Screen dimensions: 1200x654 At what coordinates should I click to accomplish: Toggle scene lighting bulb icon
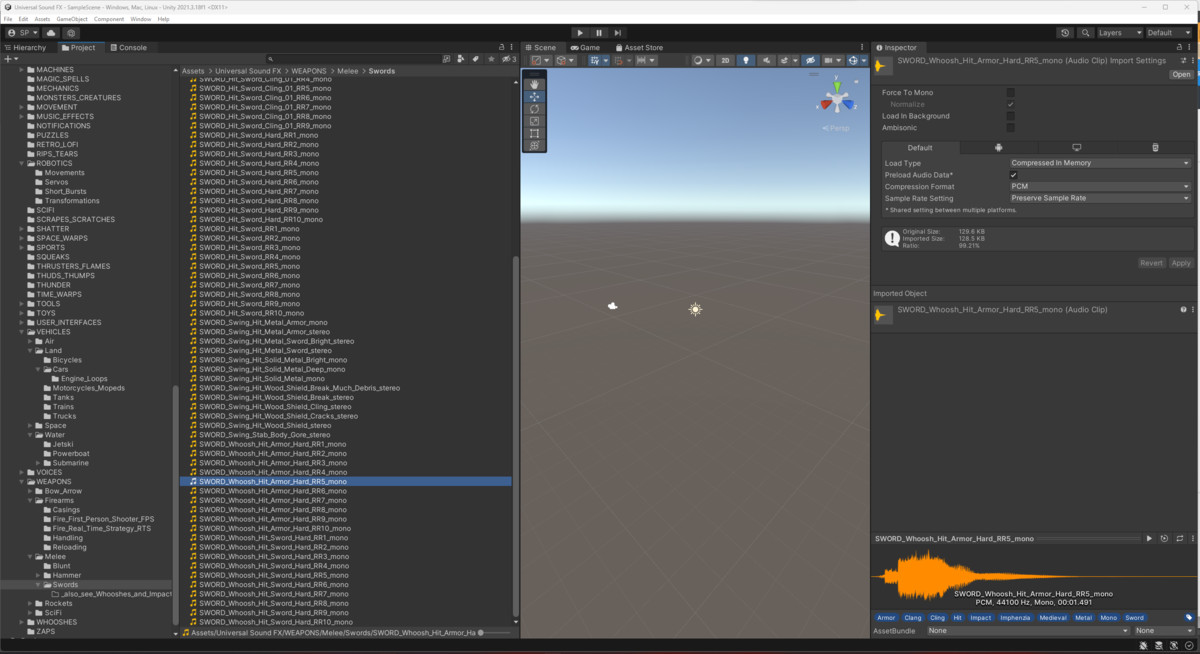pyautogui.click(x=745, y=60)
